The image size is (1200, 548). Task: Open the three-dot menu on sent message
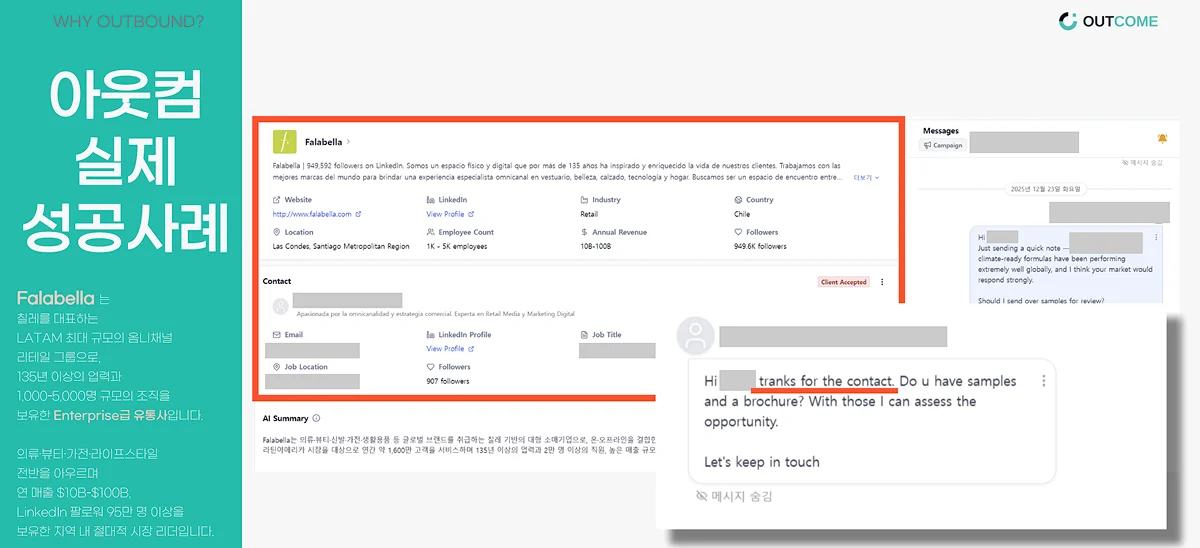(1156, 237)
